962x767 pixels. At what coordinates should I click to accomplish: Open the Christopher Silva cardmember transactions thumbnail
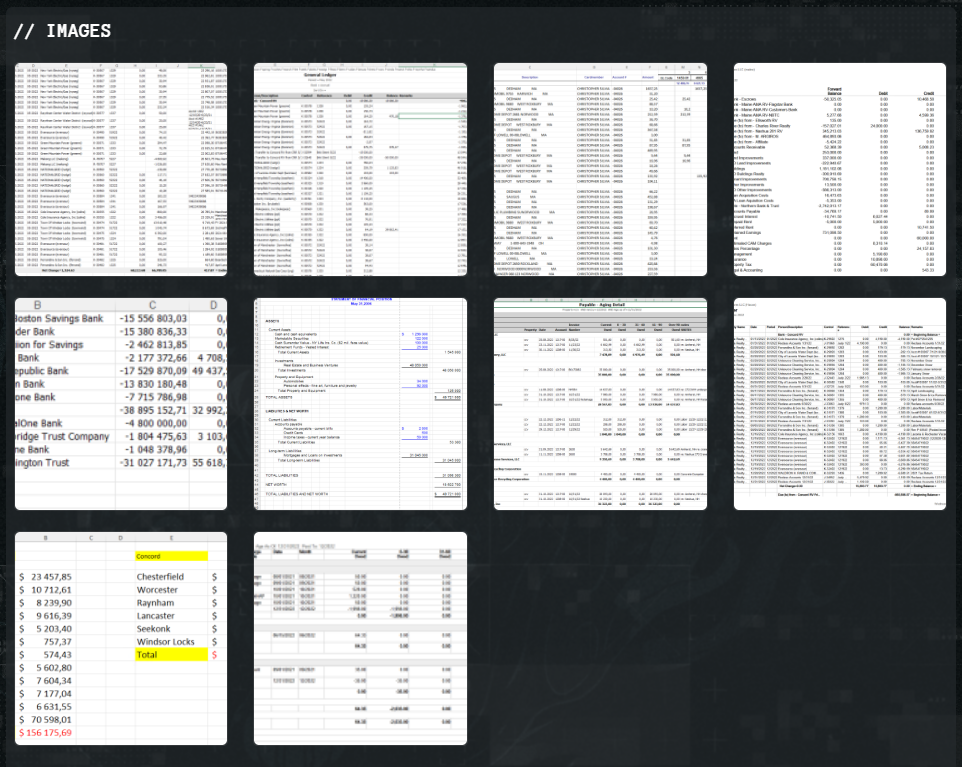pos(600,169)
